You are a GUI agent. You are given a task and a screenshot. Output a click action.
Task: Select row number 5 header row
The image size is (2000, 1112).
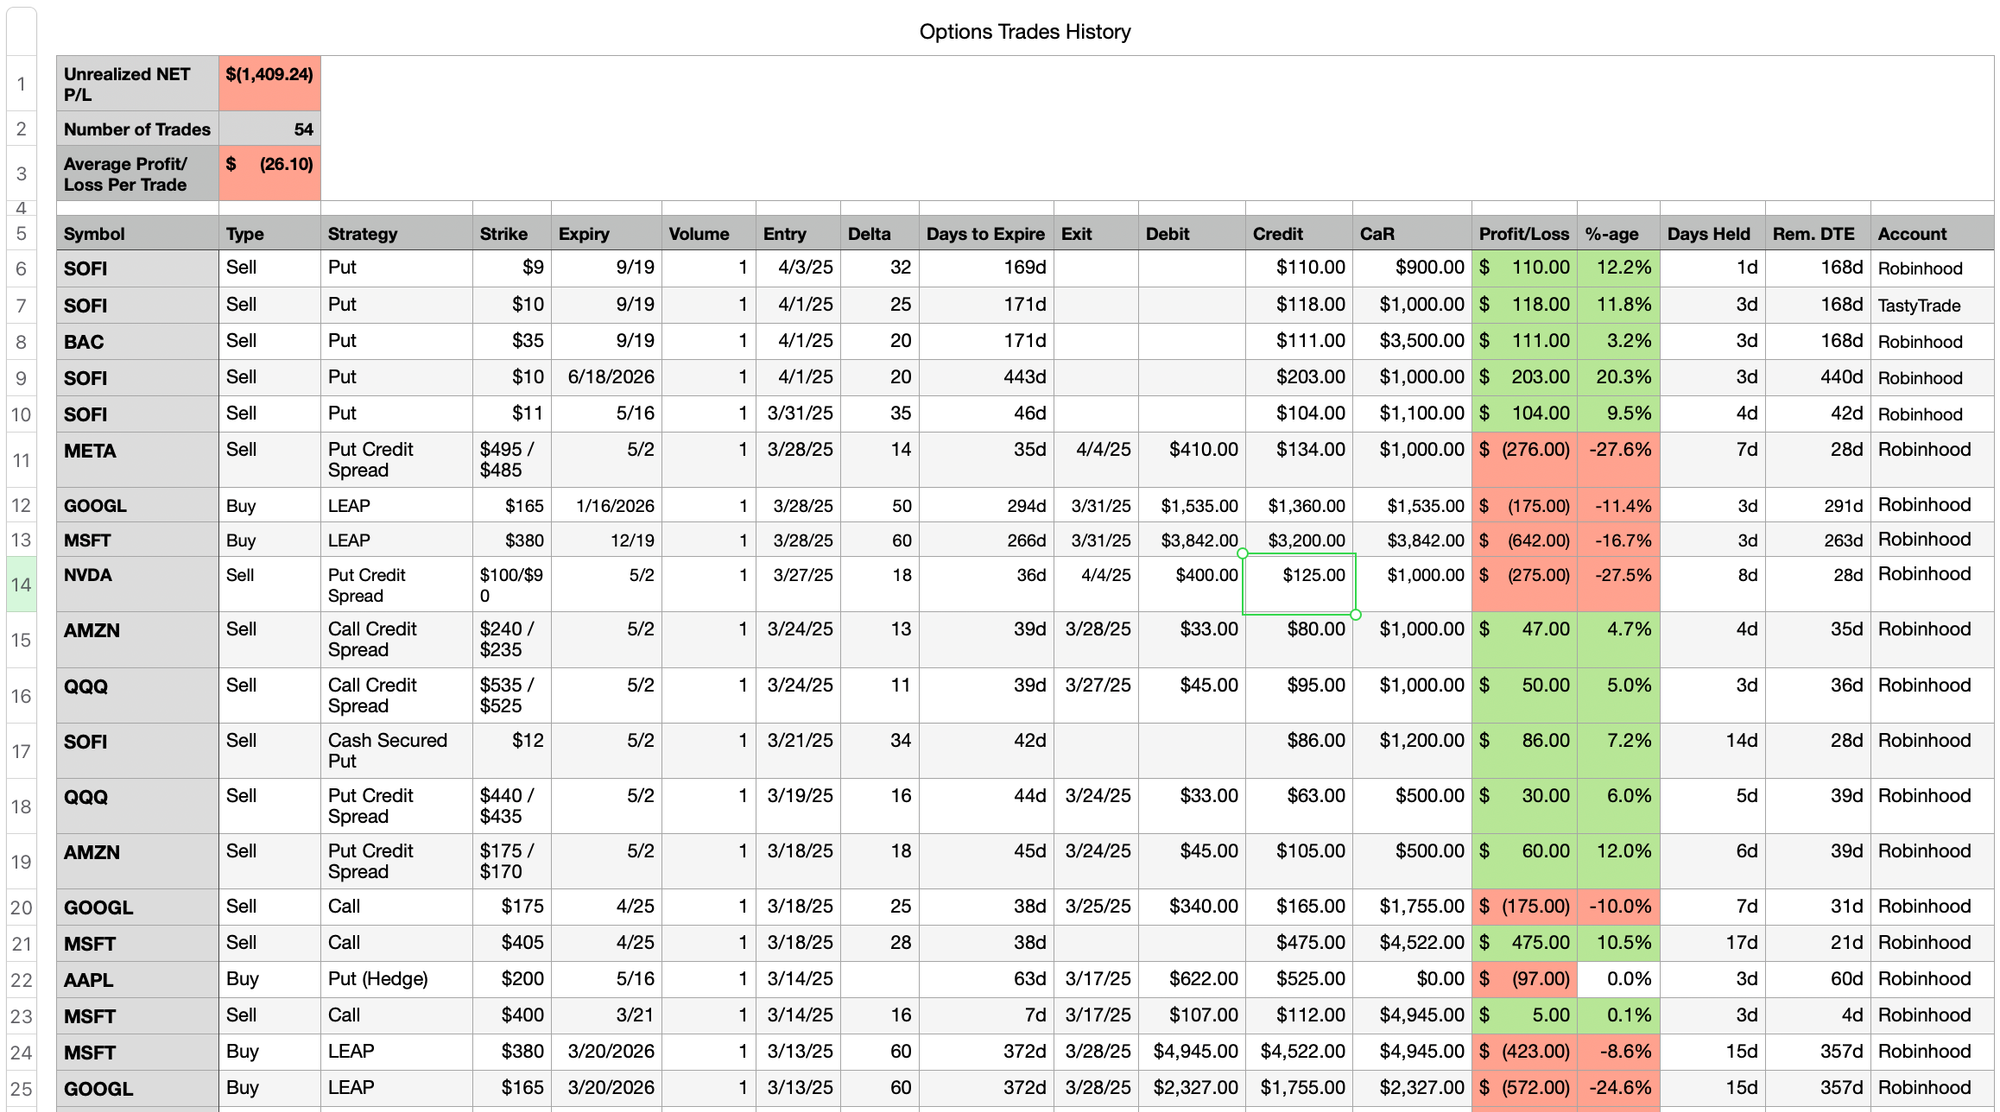pyautogui.click(x=21, y=234)
